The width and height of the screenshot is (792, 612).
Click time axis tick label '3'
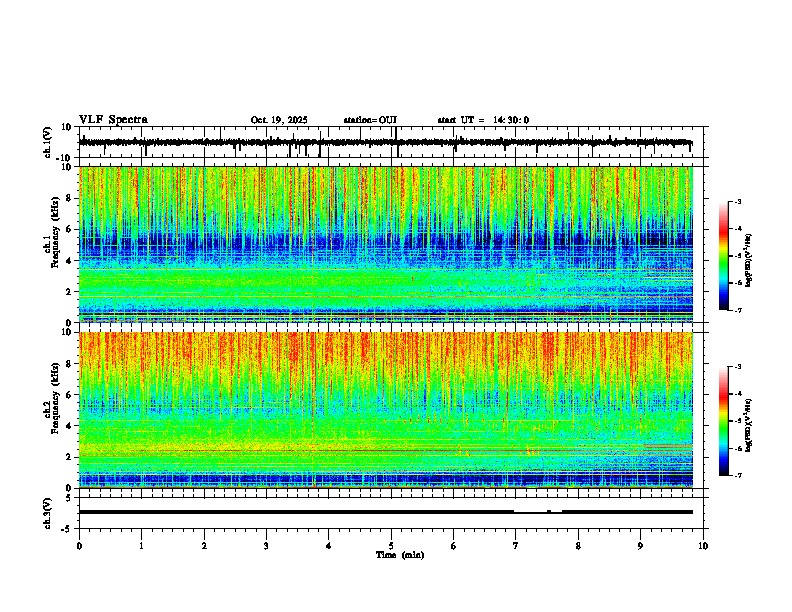click(266, 546)
